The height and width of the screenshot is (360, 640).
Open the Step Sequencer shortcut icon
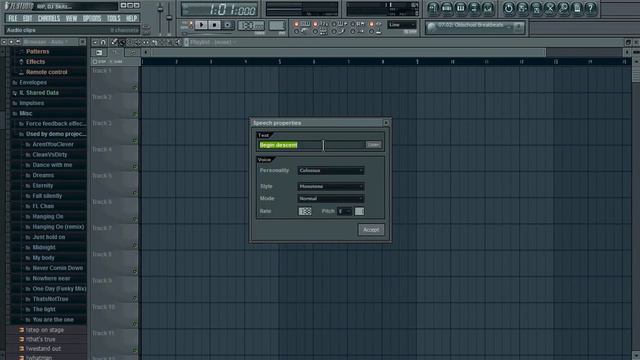[x=447, y=8]
